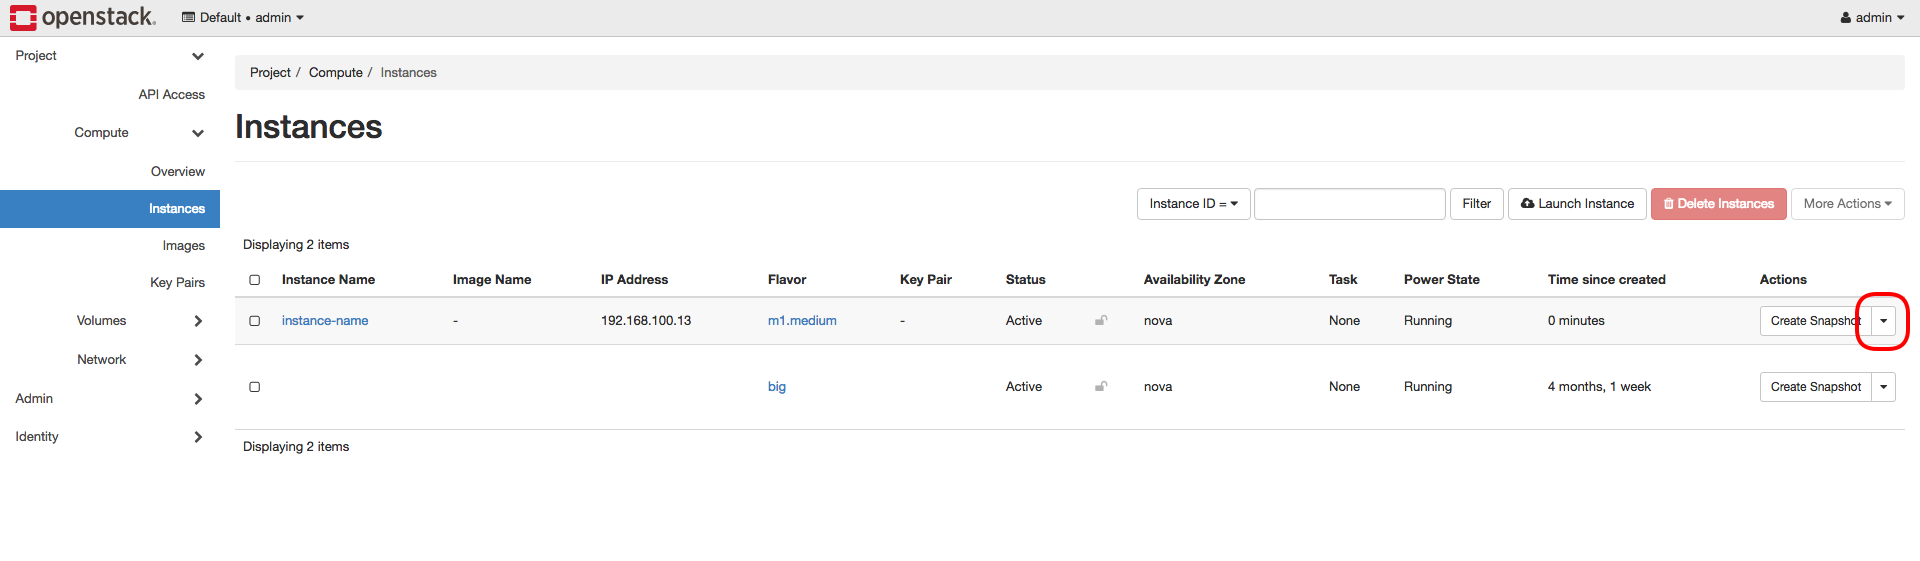
Task: Click '0 minutes' time cell
Action: click(x=1576, y=321)
